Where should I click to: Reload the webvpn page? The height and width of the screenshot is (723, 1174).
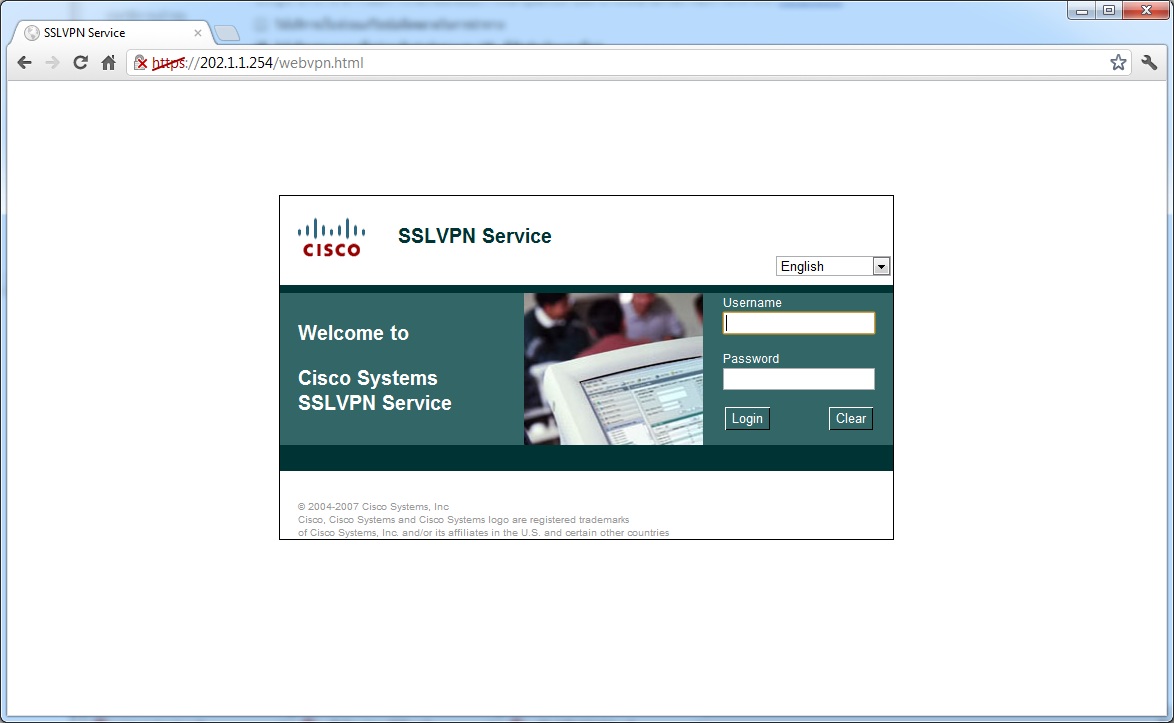tap(80, 63)
